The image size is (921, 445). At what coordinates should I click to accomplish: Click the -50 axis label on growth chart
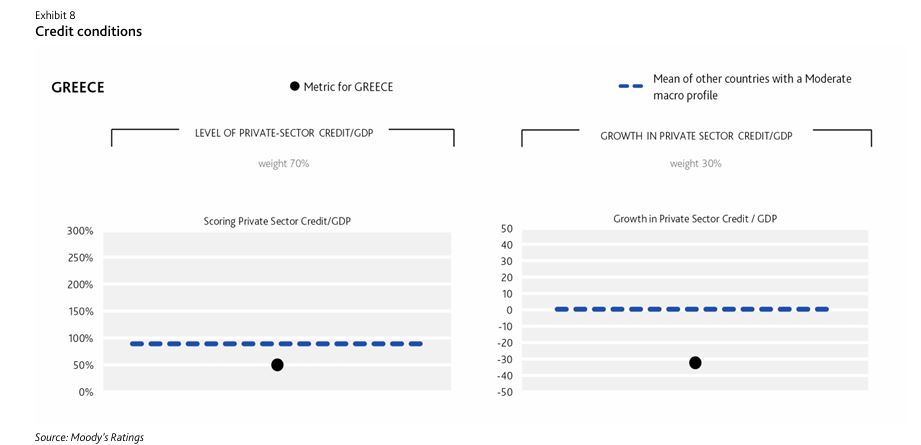[x=503, y=392]
